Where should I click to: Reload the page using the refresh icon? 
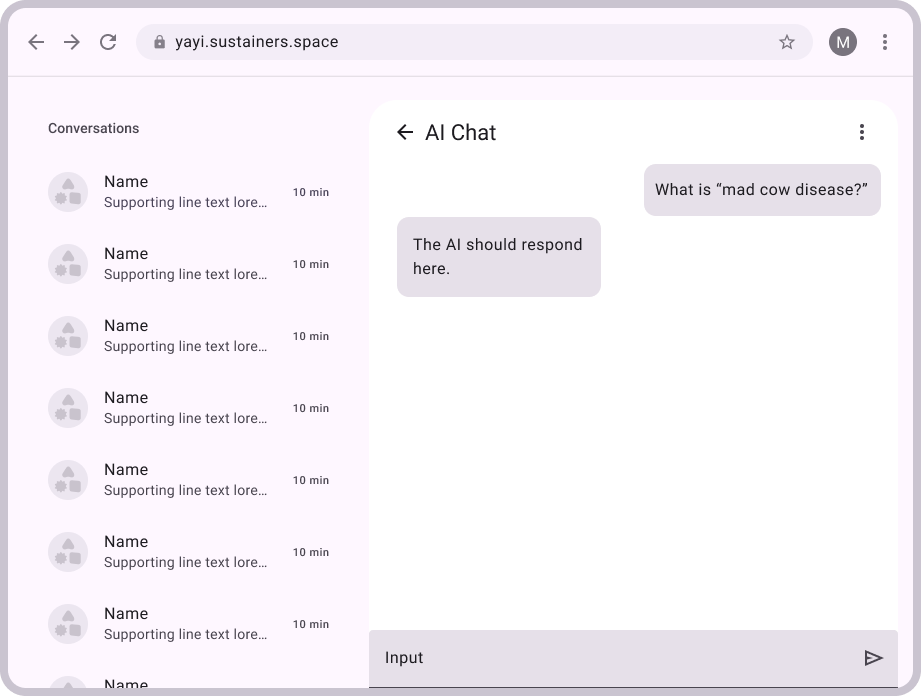tap(108, 42)
